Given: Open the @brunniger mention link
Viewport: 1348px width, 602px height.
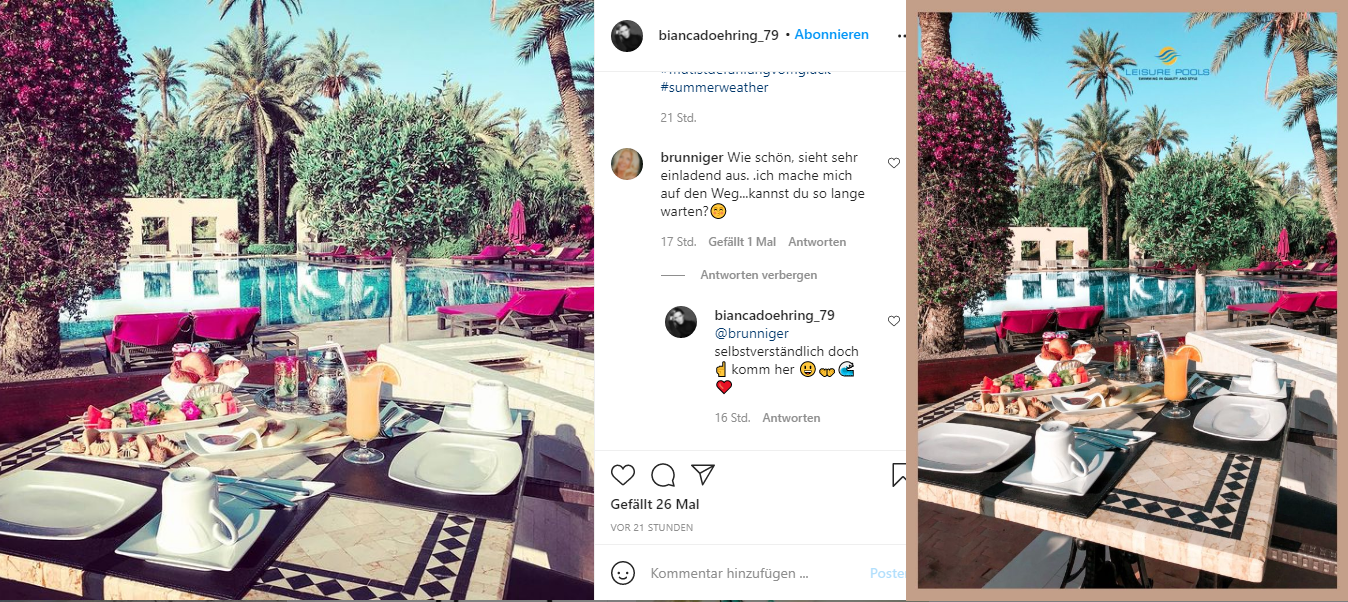Looking at the screenshot, I should 751,333.
